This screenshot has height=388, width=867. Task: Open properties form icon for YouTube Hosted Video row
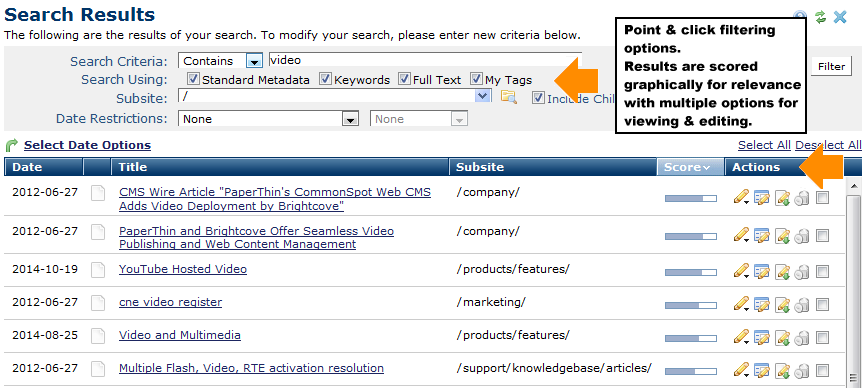(x=762, y=272)
